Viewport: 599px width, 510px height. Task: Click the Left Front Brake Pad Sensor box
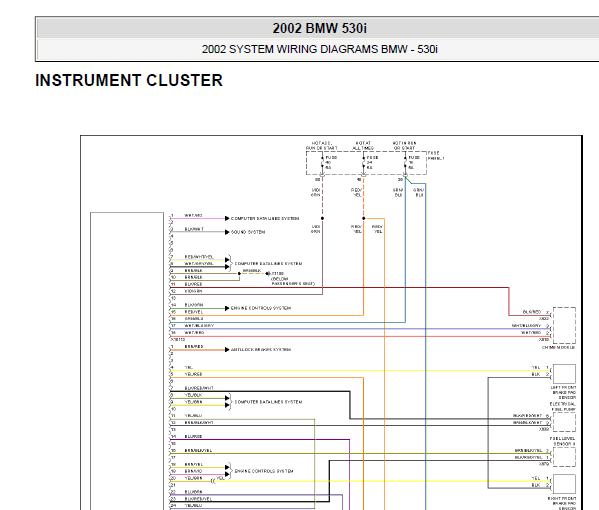(564, 374)
